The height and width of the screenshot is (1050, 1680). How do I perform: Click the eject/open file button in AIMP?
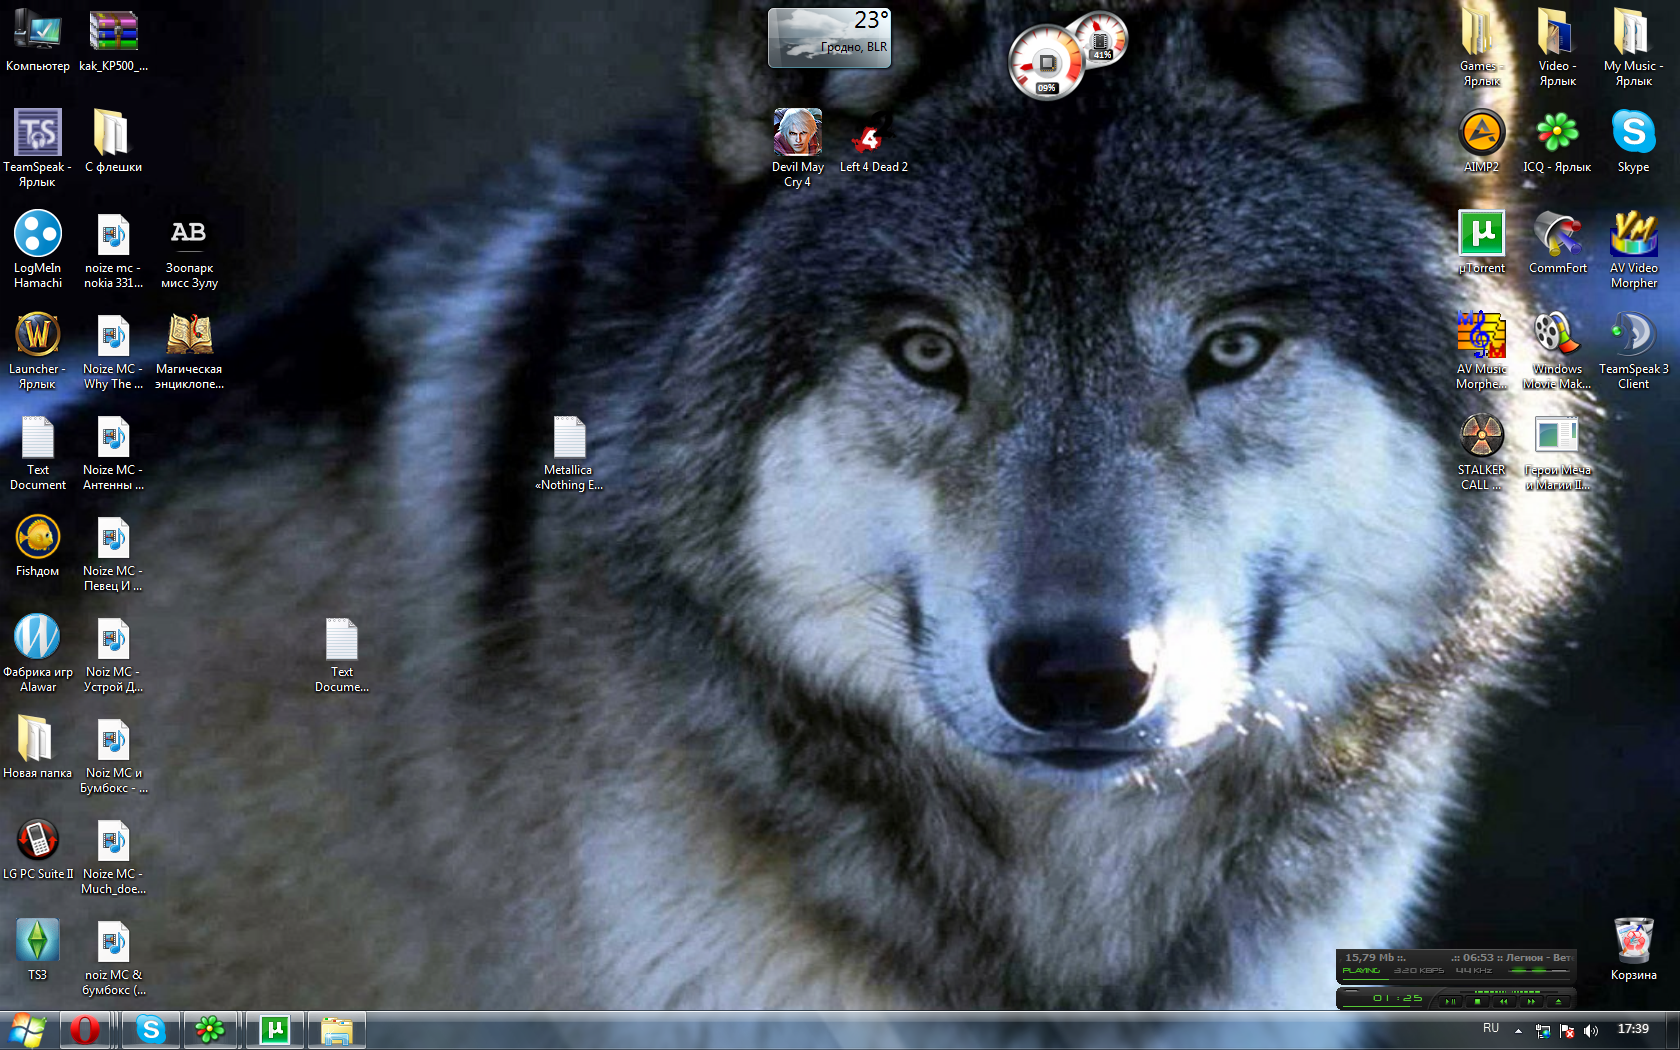click(x=1558, y=1000)
